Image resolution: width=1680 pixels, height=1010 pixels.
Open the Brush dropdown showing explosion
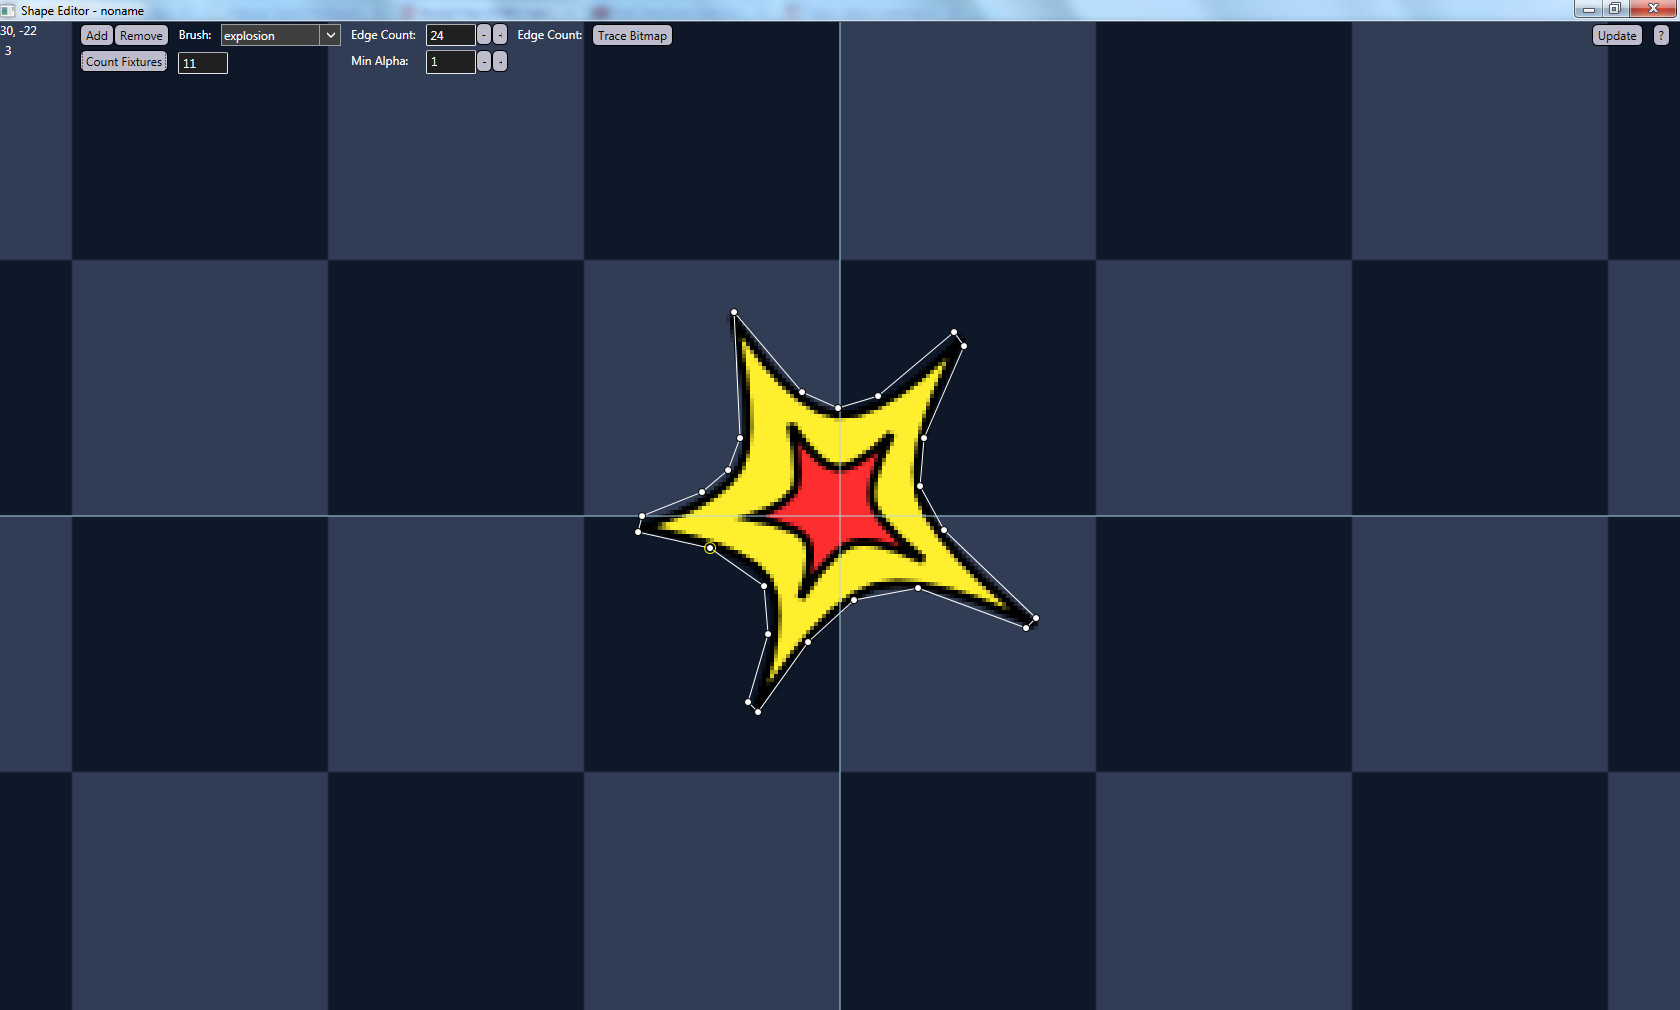click(280, 35)
